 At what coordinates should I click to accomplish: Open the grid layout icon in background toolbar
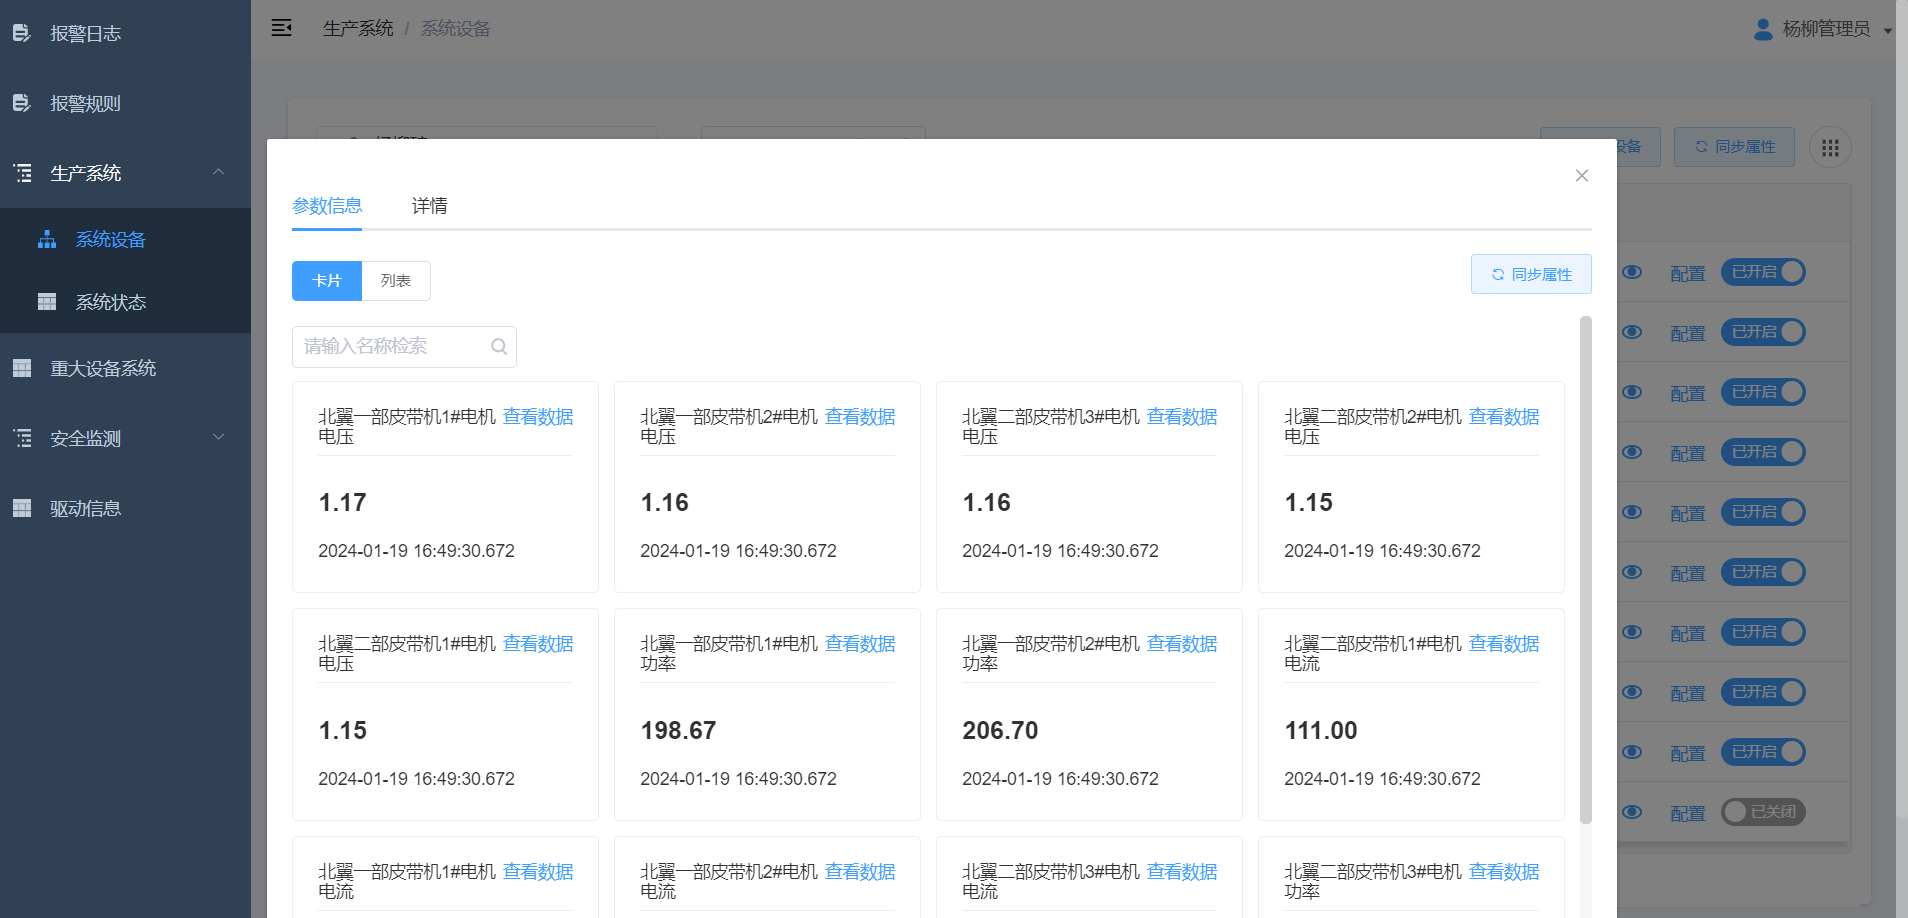[1830, 148]
